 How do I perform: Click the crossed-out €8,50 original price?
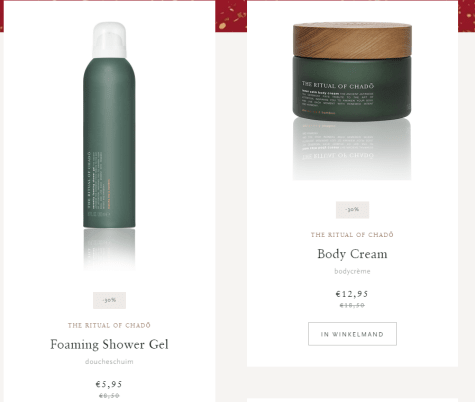[109, 396]
